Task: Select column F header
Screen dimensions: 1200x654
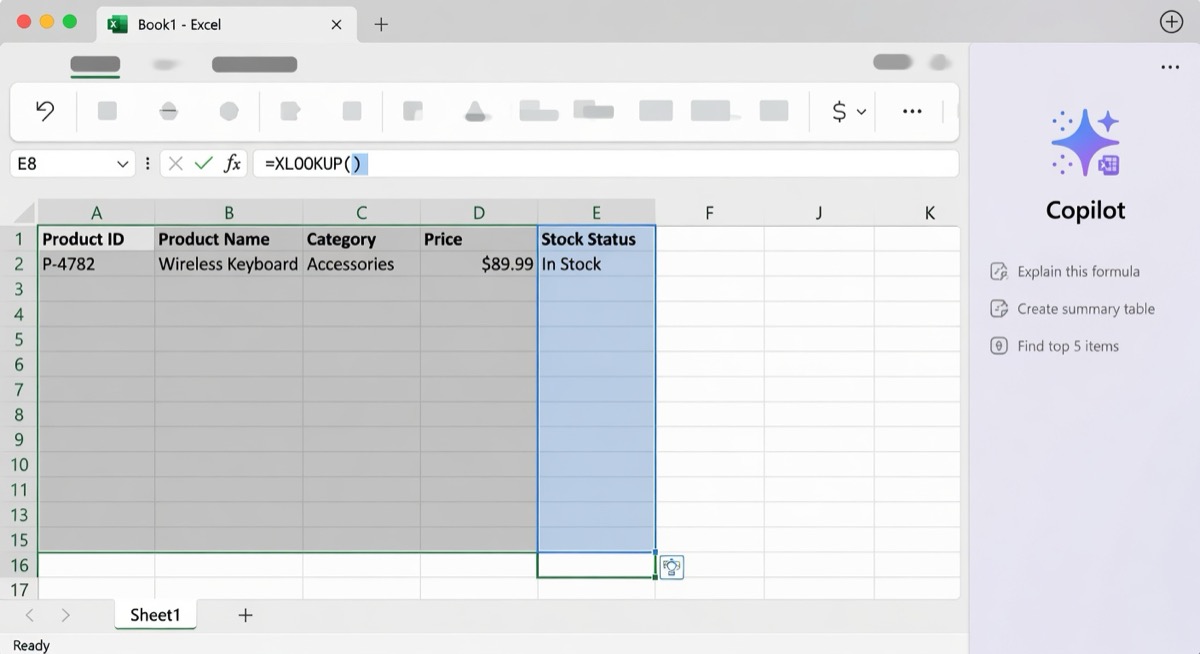Action: coord(709,212)
